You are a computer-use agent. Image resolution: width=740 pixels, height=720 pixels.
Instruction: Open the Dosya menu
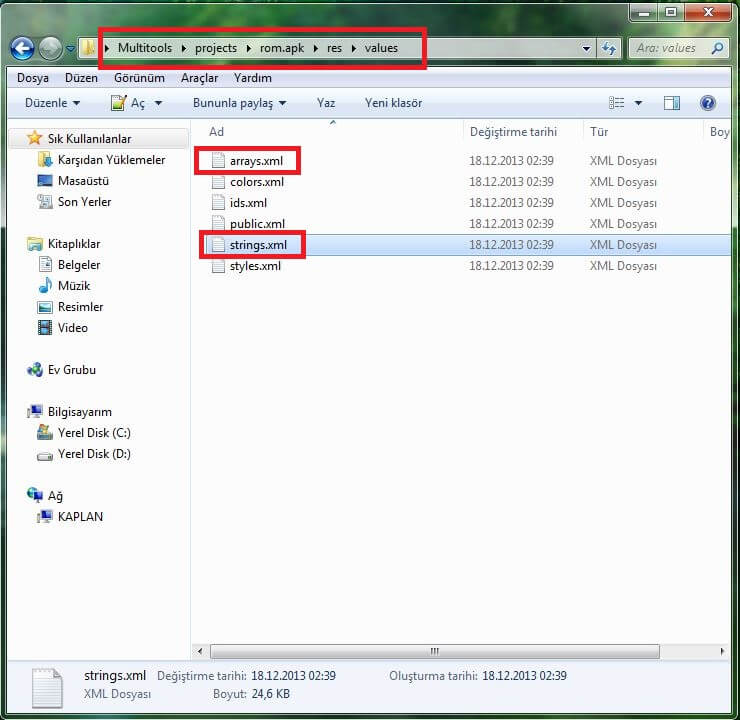click(x=33, y=77)
